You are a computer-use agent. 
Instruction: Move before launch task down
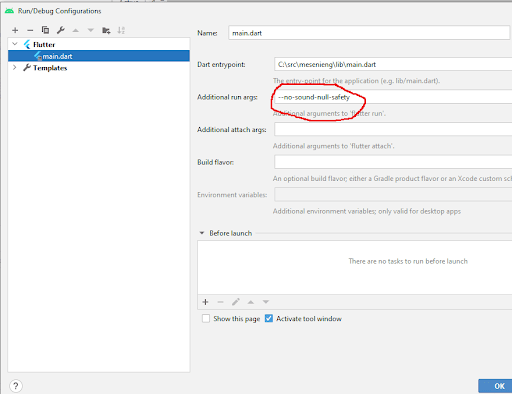(266, 302)
